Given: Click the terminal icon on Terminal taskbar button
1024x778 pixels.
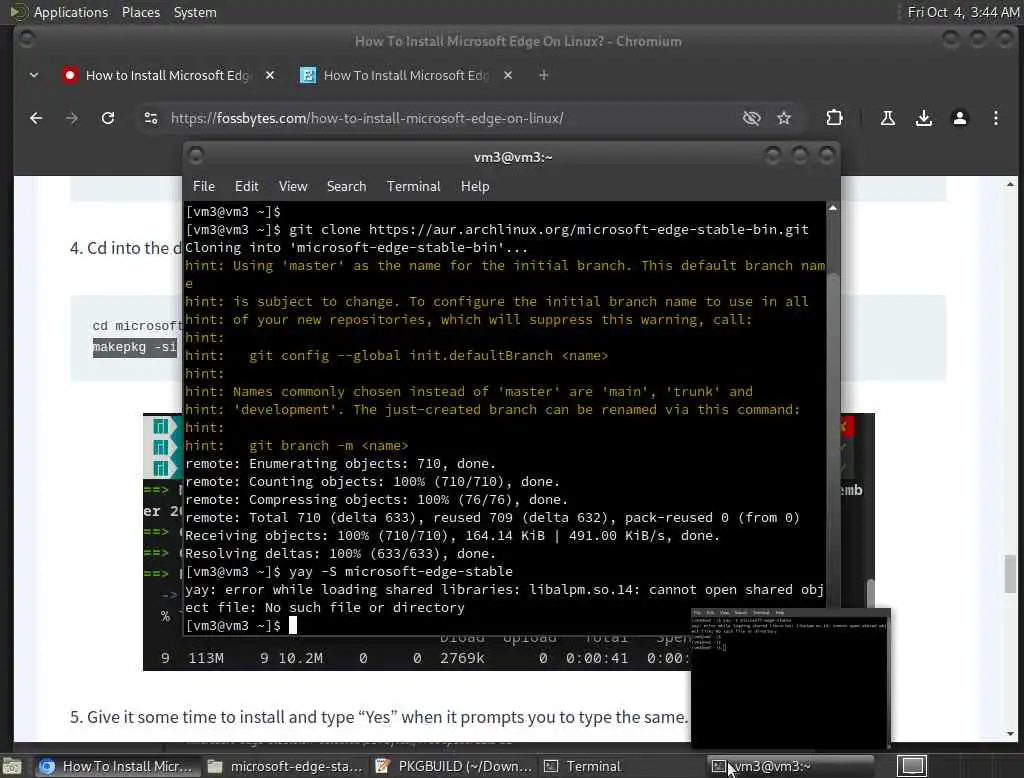Looking at the screenshot, I should point(551,766).
